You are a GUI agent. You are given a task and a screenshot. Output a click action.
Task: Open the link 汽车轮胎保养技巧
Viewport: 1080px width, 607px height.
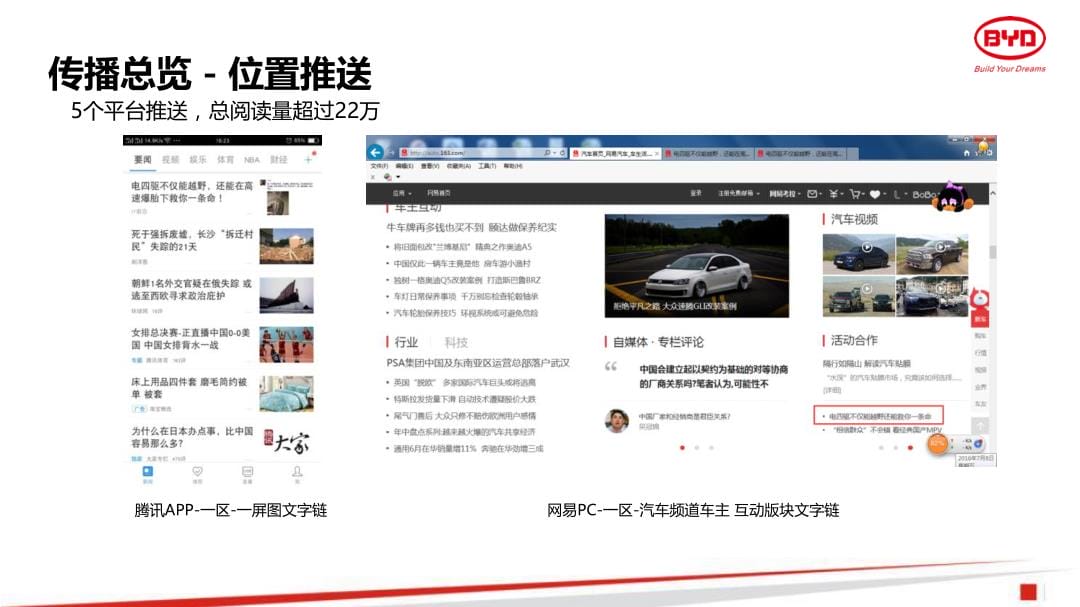click(x=466, y=313)
